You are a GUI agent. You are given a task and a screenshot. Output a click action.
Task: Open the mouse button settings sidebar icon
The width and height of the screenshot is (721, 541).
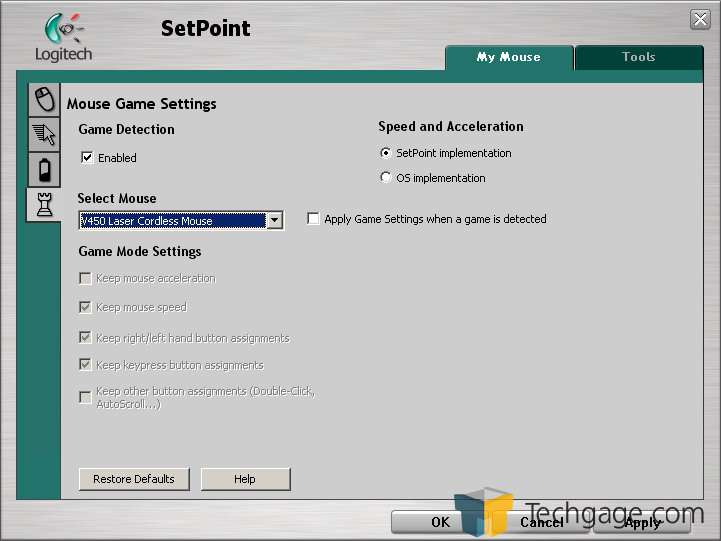tap(44, 99)
